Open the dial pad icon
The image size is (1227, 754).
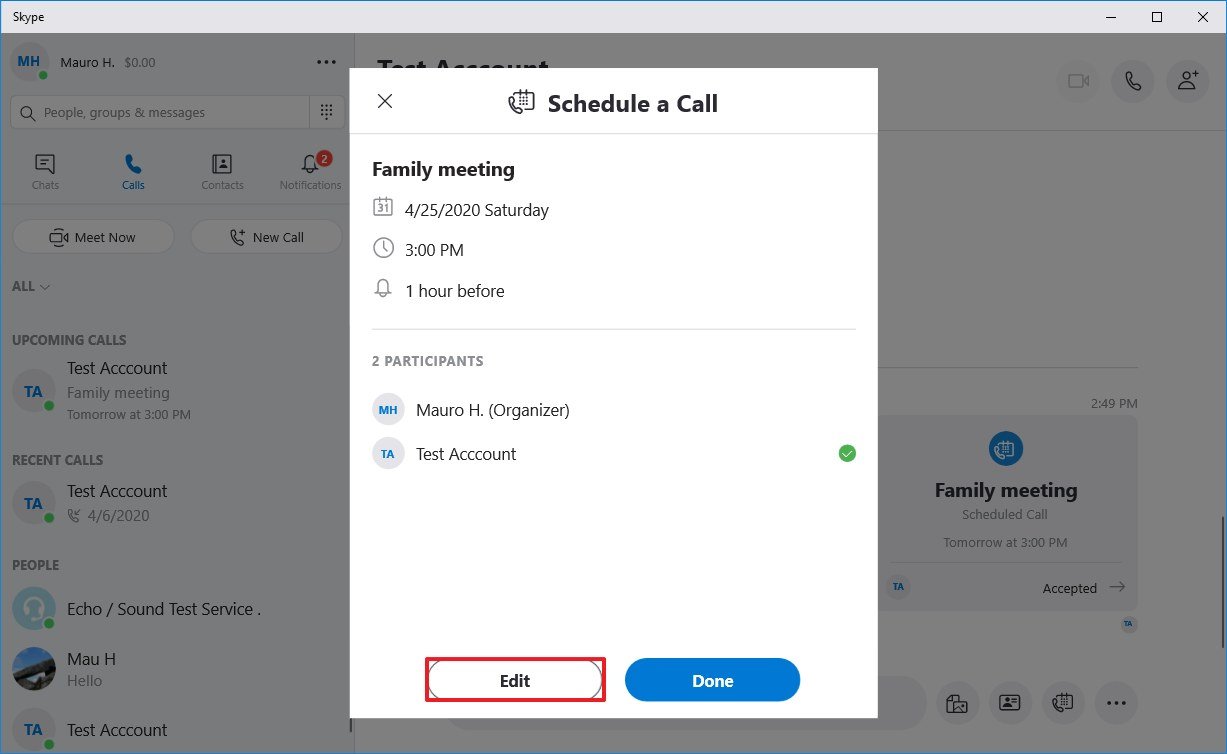[327, 112]
